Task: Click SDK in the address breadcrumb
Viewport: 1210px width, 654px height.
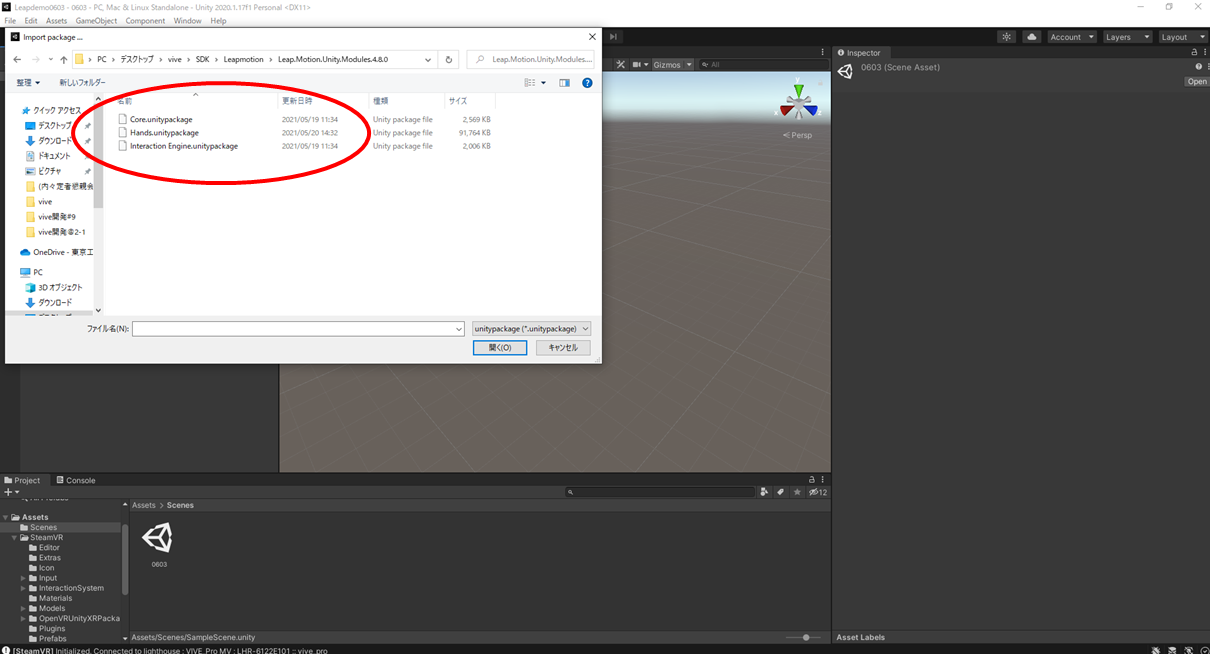Action: coord(202,59)
